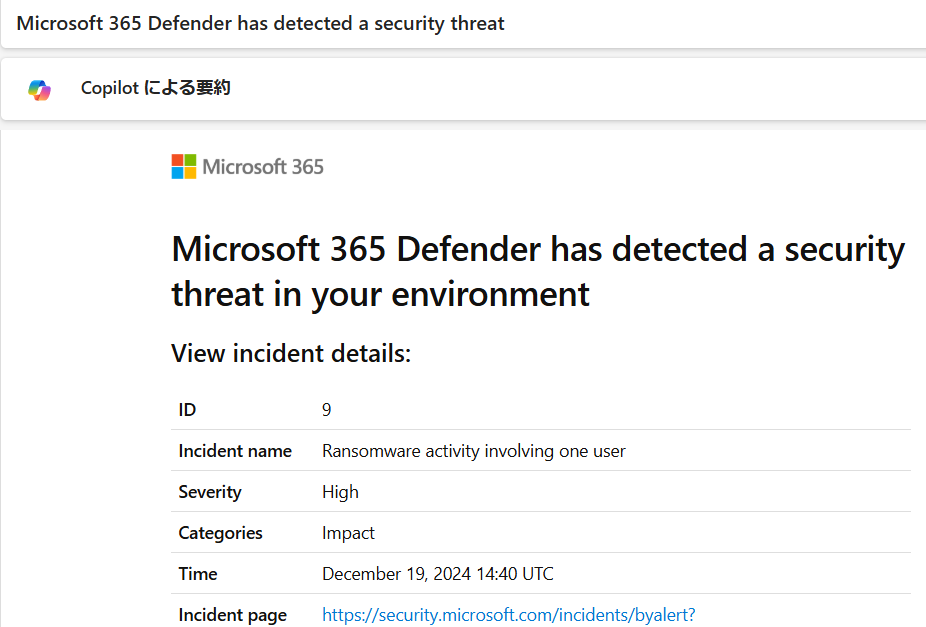This screenshot has width=926, height=627.
Task: Select the Impact category value
Action: pyautogui.click(x=348, y=533)
